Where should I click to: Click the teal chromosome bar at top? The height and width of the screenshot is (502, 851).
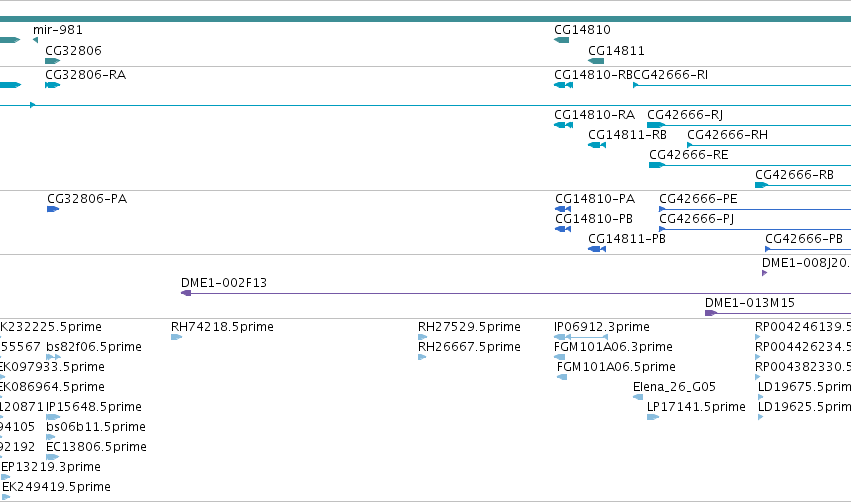426,19
